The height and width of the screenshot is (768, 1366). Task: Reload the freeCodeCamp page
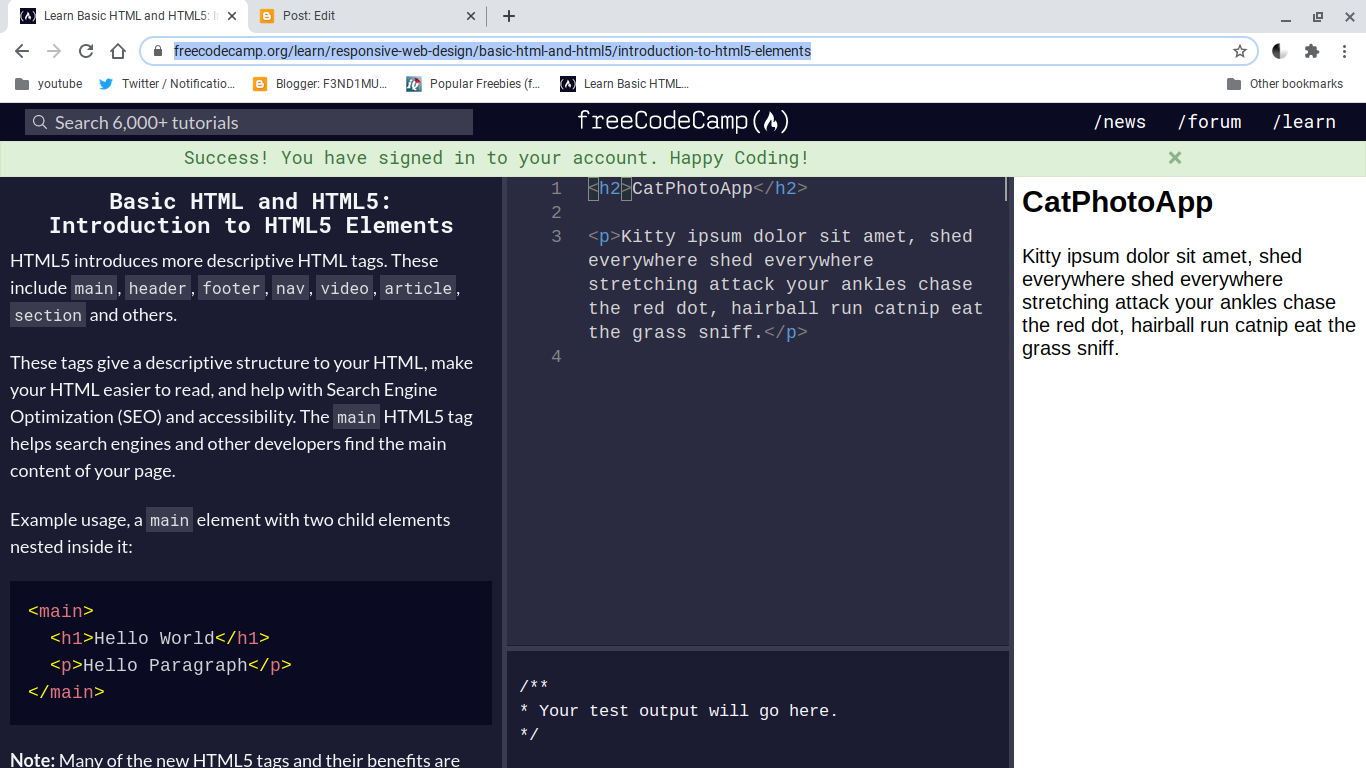pyautogui.click(x=86, y=51)
